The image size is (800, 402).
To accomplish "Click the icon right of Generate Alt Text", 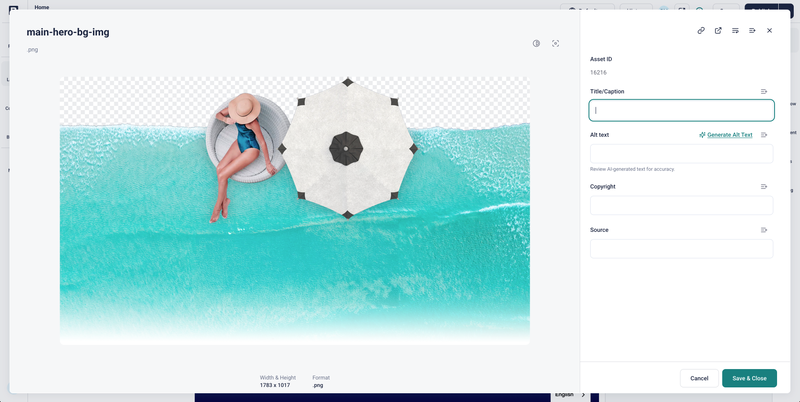I will [764, 135].
